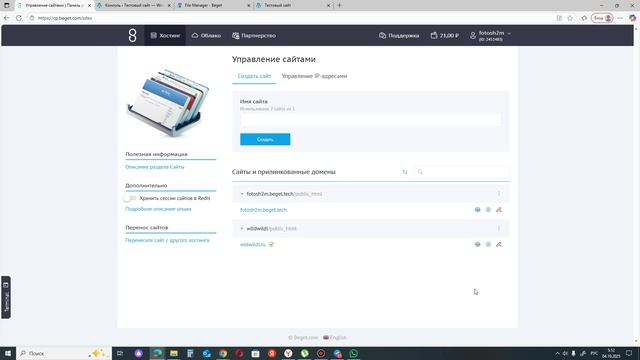
Task: Open Yandex Browser from the taskbar
Action: pos(288,353)
